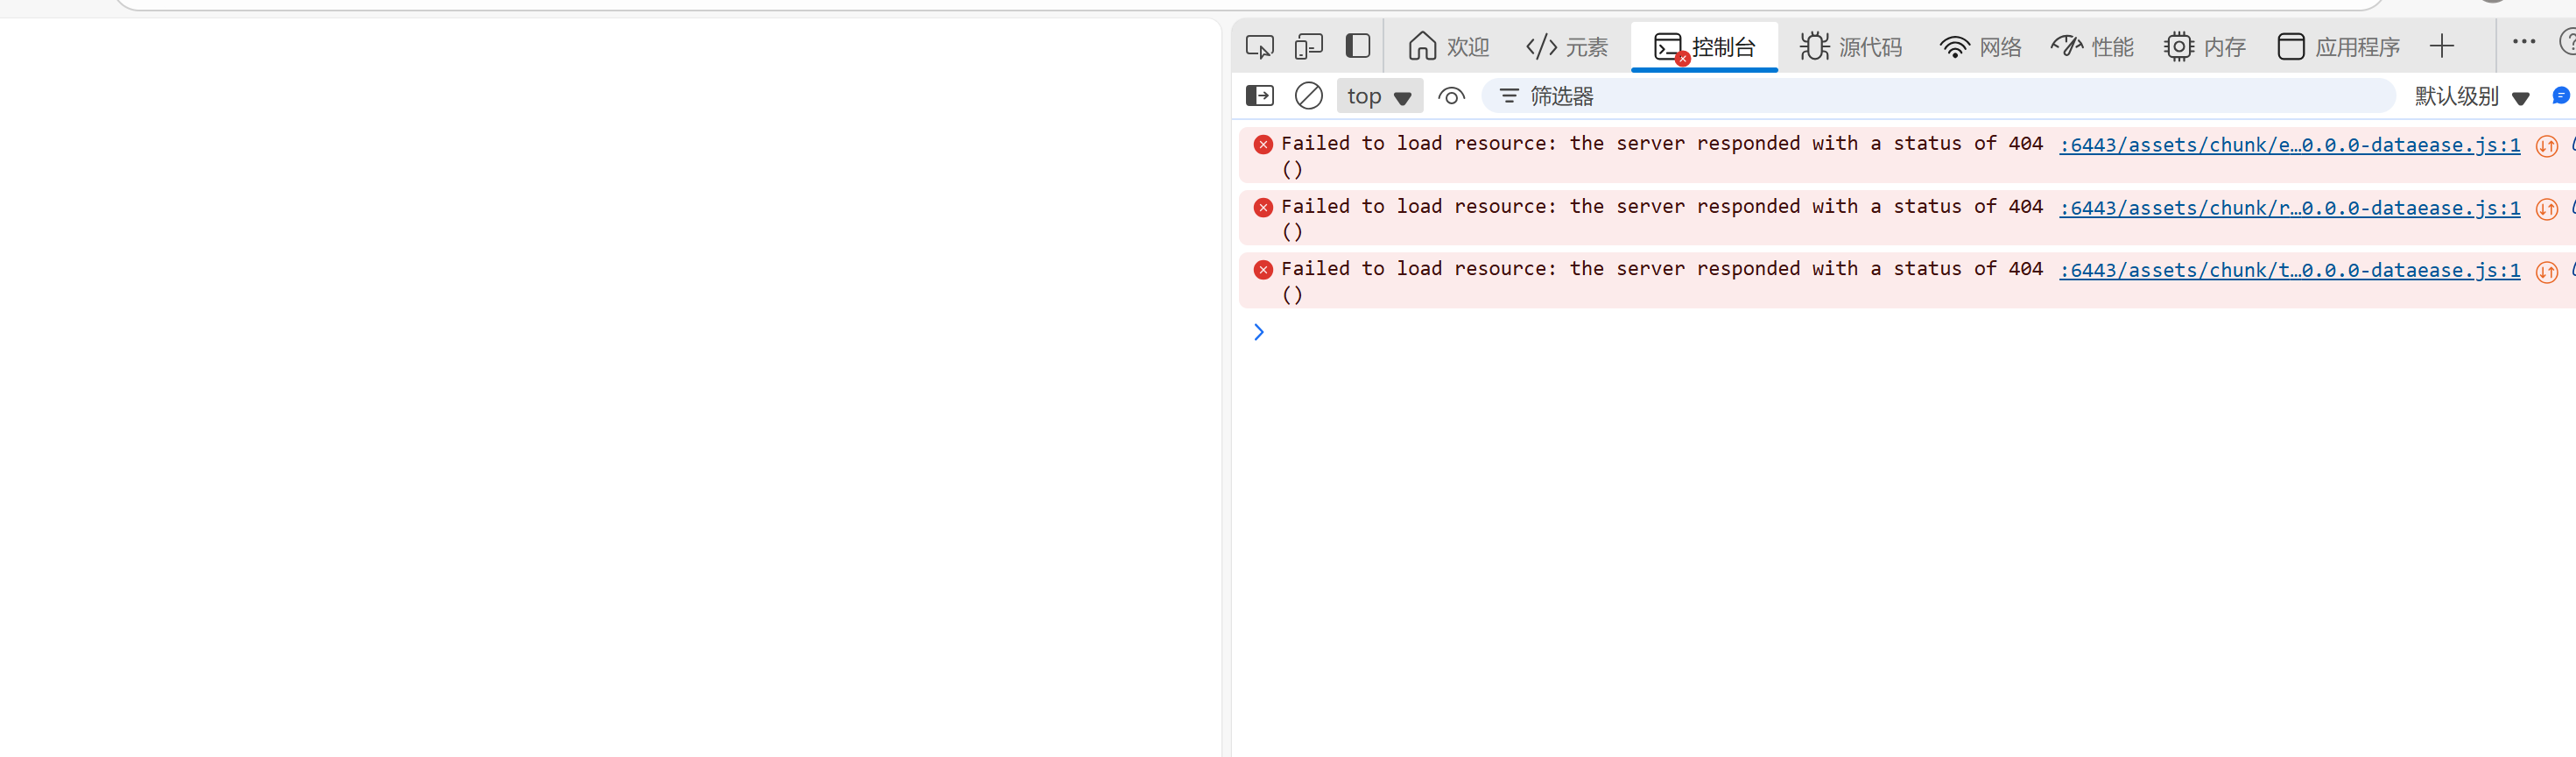Add a new tool with plus icon

tap(2442, 46)
